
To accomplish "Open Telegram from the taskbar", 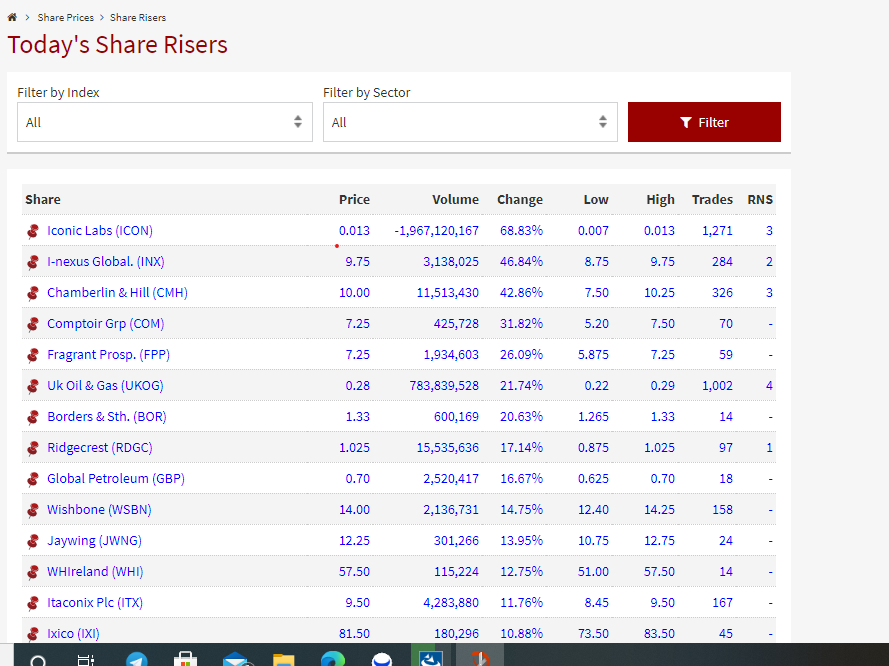I will tap(136, 660).
